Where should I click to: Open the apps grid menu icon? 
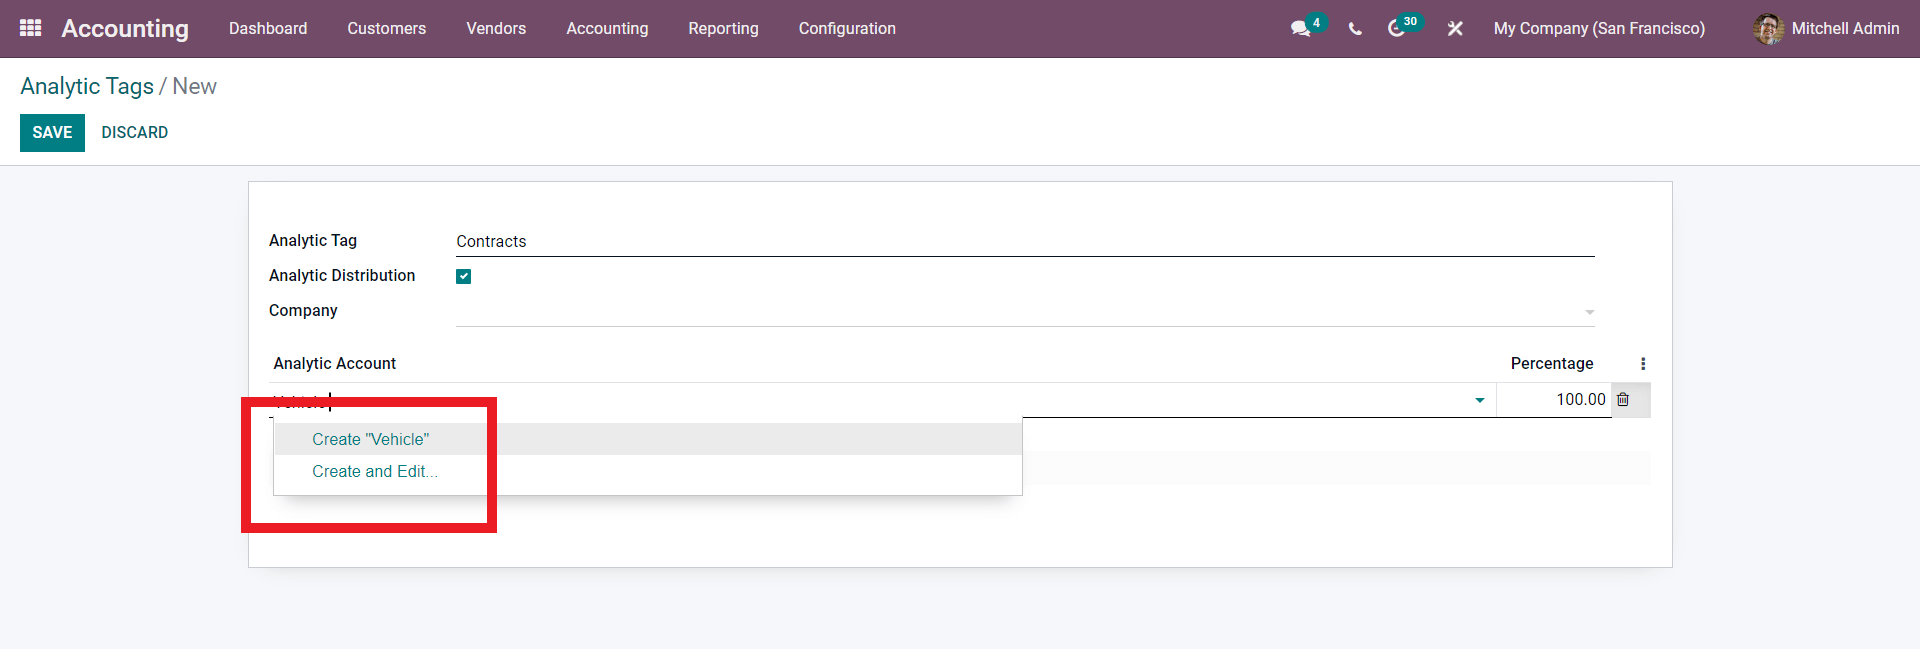pyautogui.click(x=31, y=28)
